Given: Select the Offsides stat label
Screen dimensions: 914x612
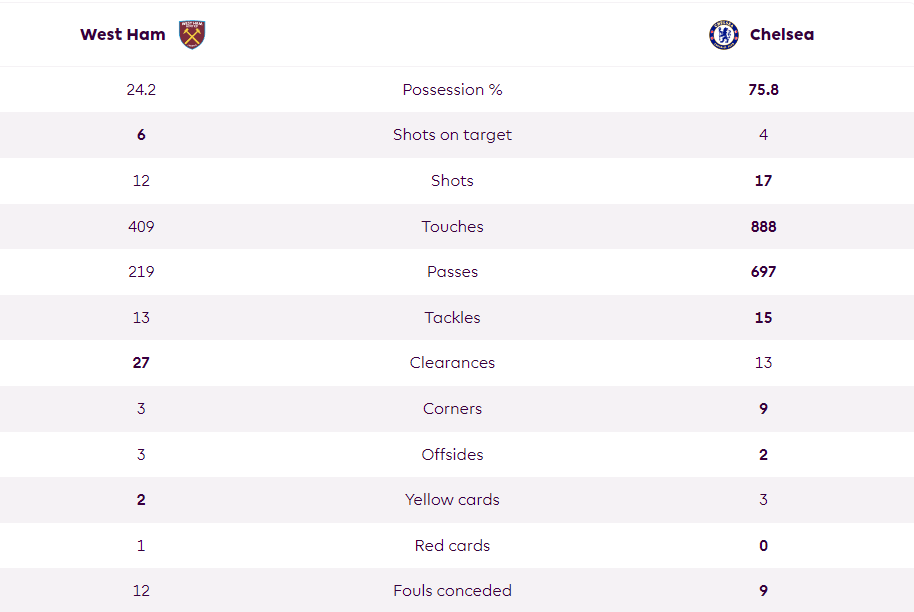Looking at the screenshot, I should pos(452,455).
